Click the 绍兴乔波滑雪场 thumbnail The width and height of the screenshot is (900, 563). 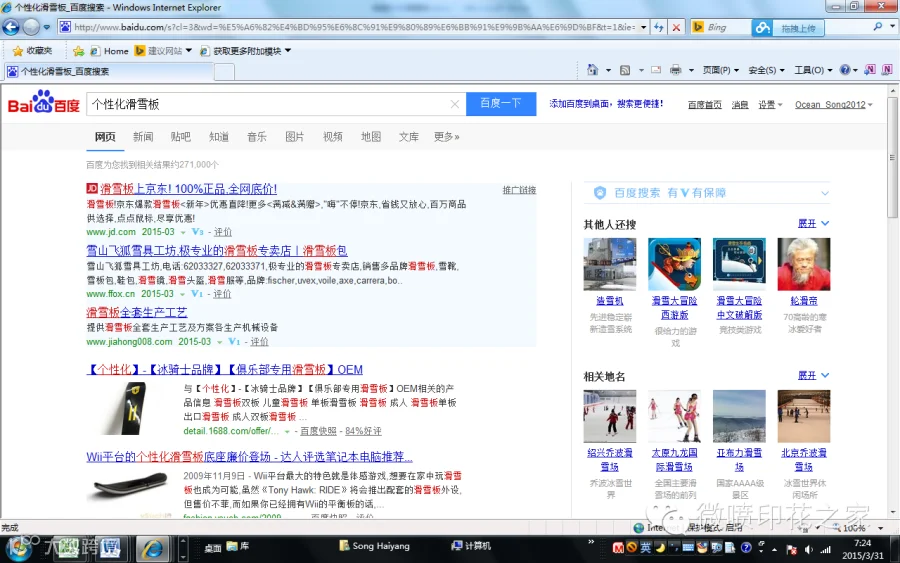click(610, 416)
